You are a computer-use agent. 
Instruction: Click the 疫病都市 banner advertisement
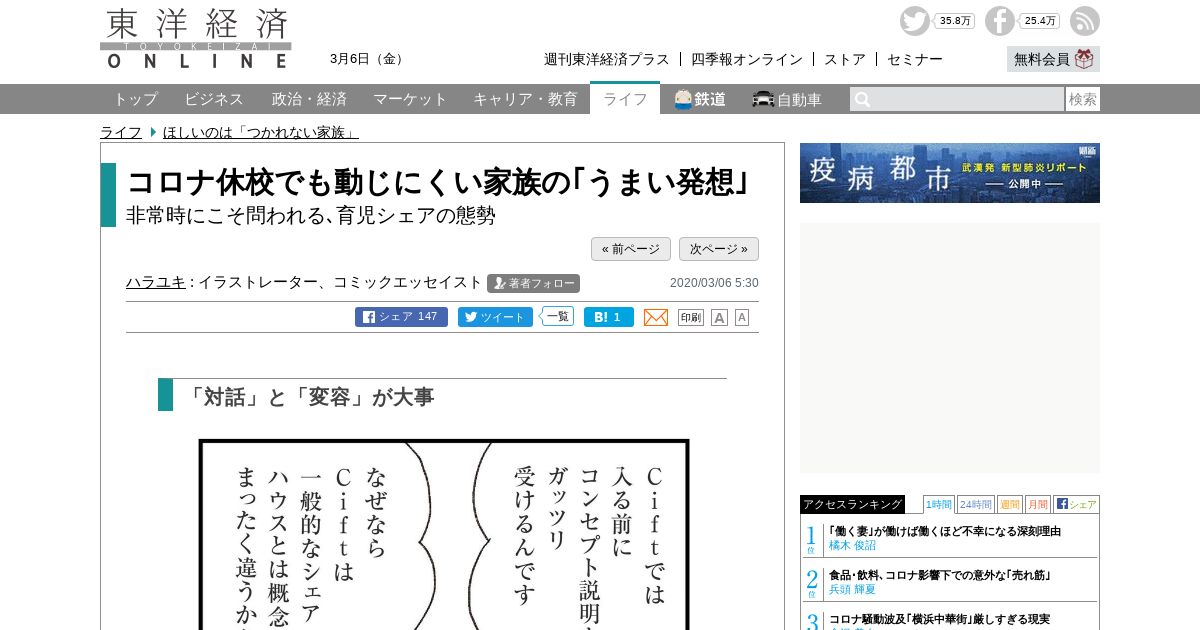pyautogui.click(x=950, y=173)
